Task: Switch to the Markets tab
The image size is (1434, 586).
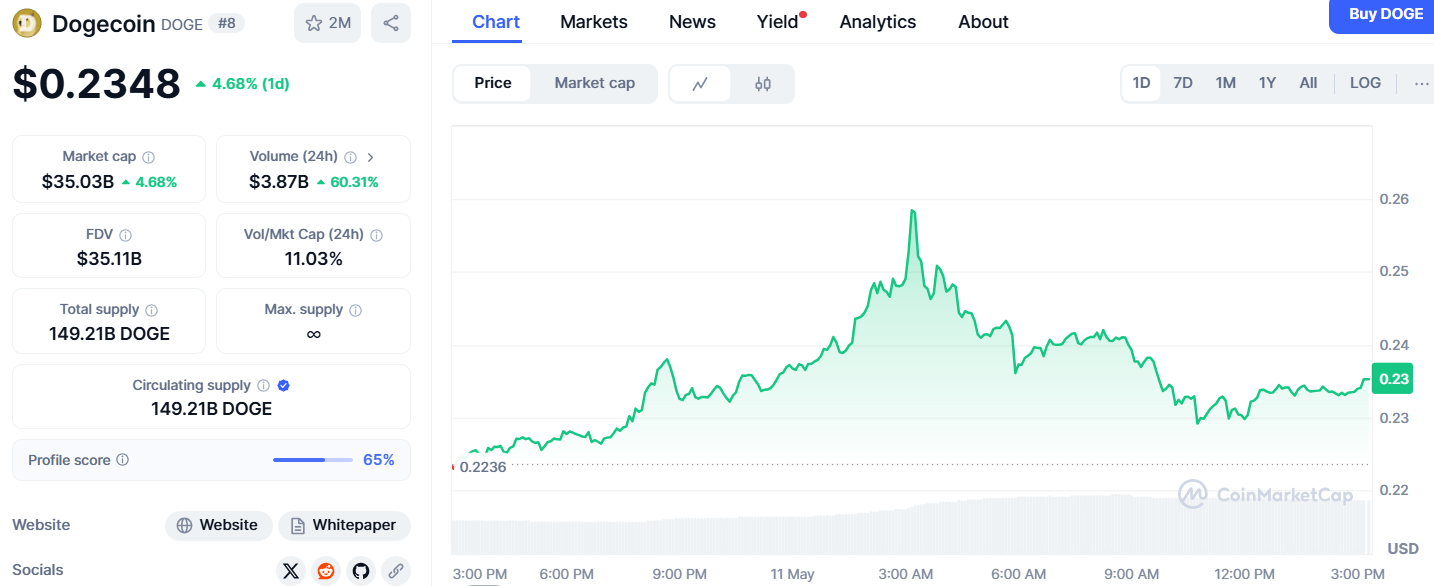Action: click(x=594, y=22)
